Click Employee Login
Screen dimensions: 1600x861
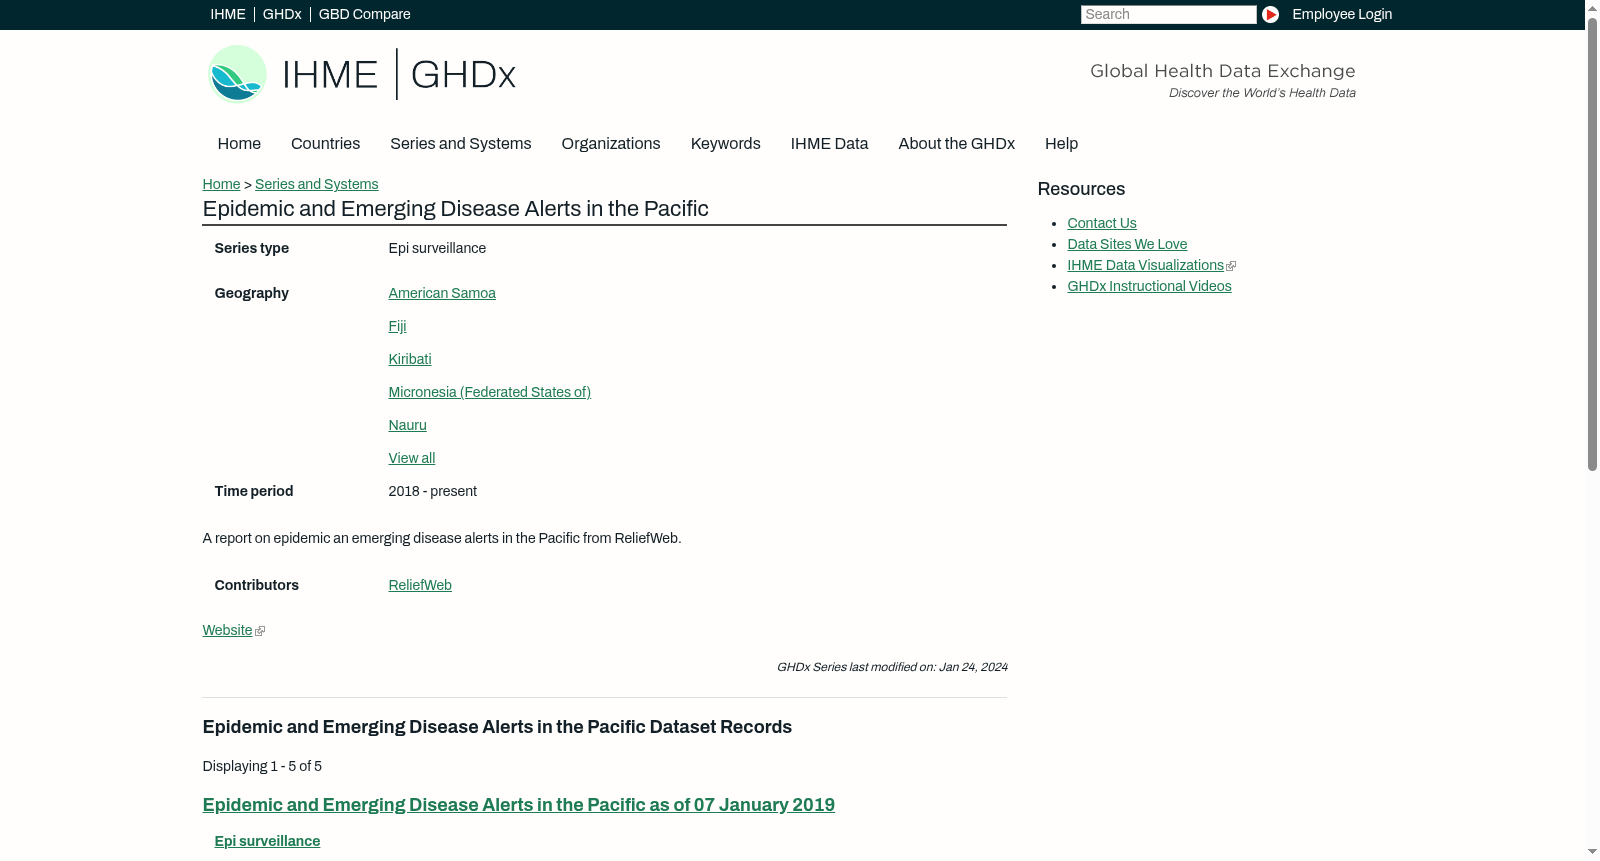point(1342,14)
